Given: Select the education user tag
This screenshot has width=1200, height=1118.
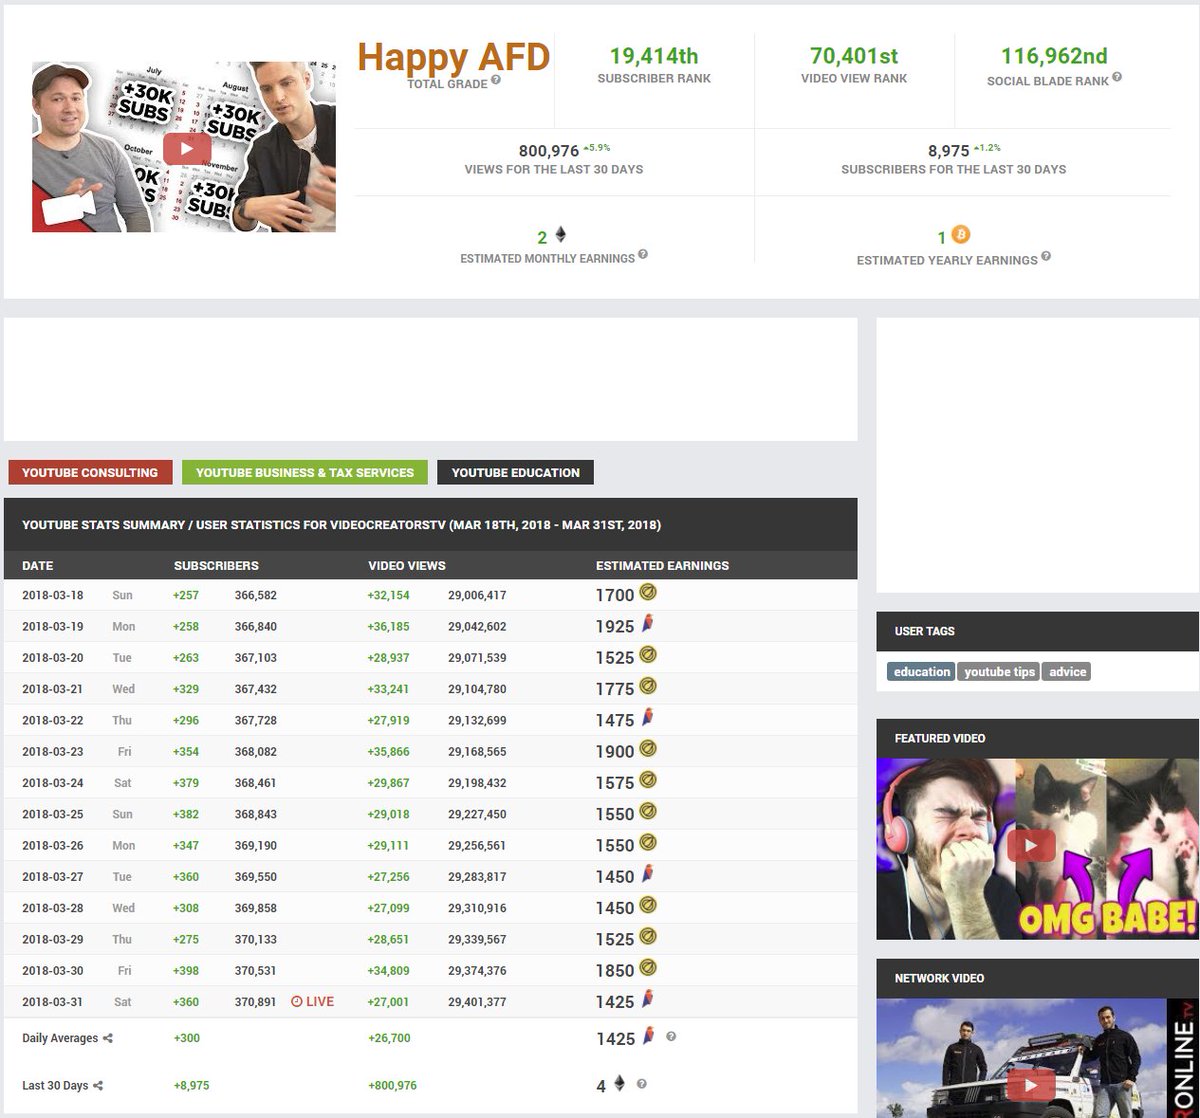Looking at the screenshot, I should (x=922, y=672).
